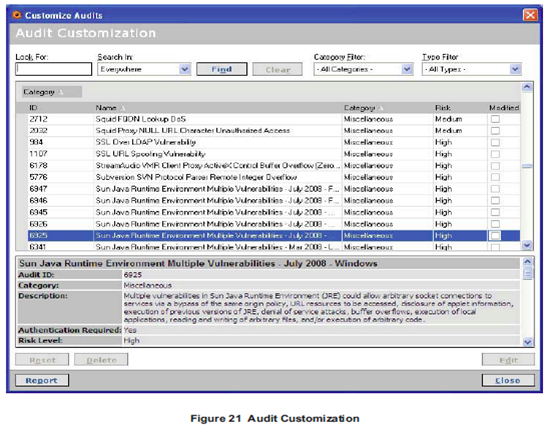Click the Category grouping header chip
Screen dimensions: 554x427
click(x=52, y=92)
